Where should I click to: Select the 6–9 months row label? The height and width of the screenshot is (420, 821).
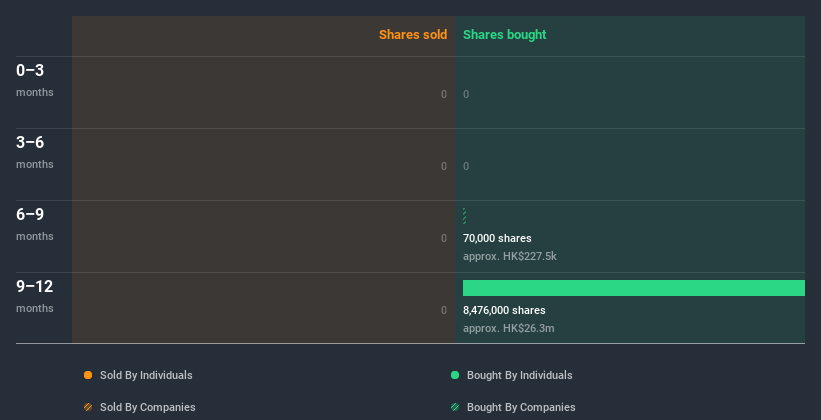33,215
